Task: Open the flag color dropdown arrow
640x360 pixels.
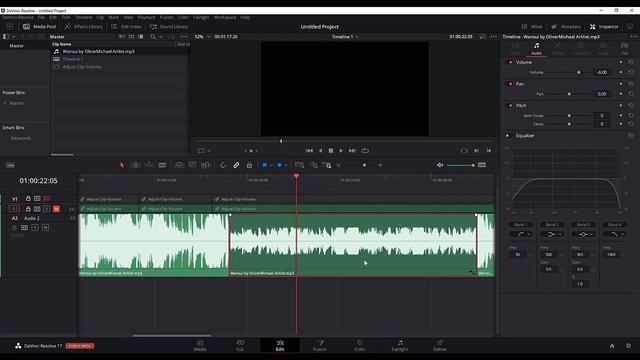Action: pyautogui.click(x=271, y=165)
